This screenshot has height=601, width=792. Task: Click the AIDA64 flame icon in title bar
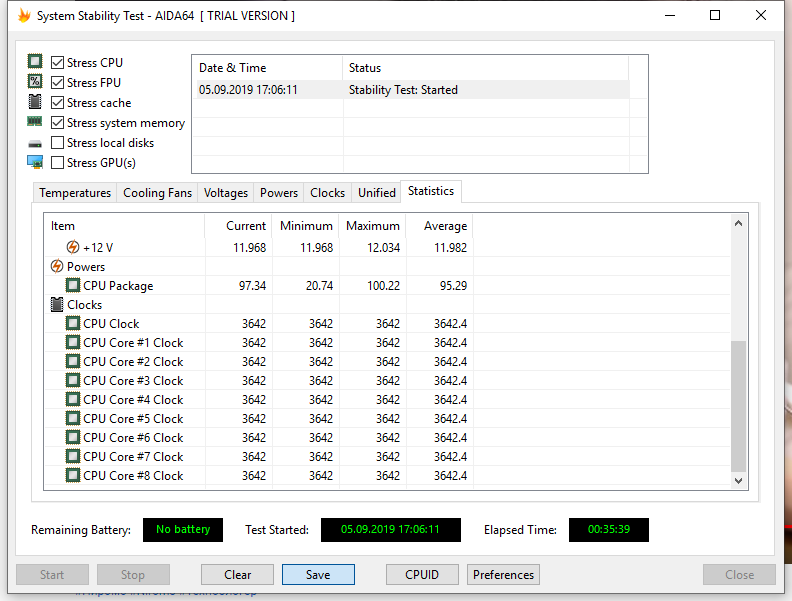coord(24,16)
